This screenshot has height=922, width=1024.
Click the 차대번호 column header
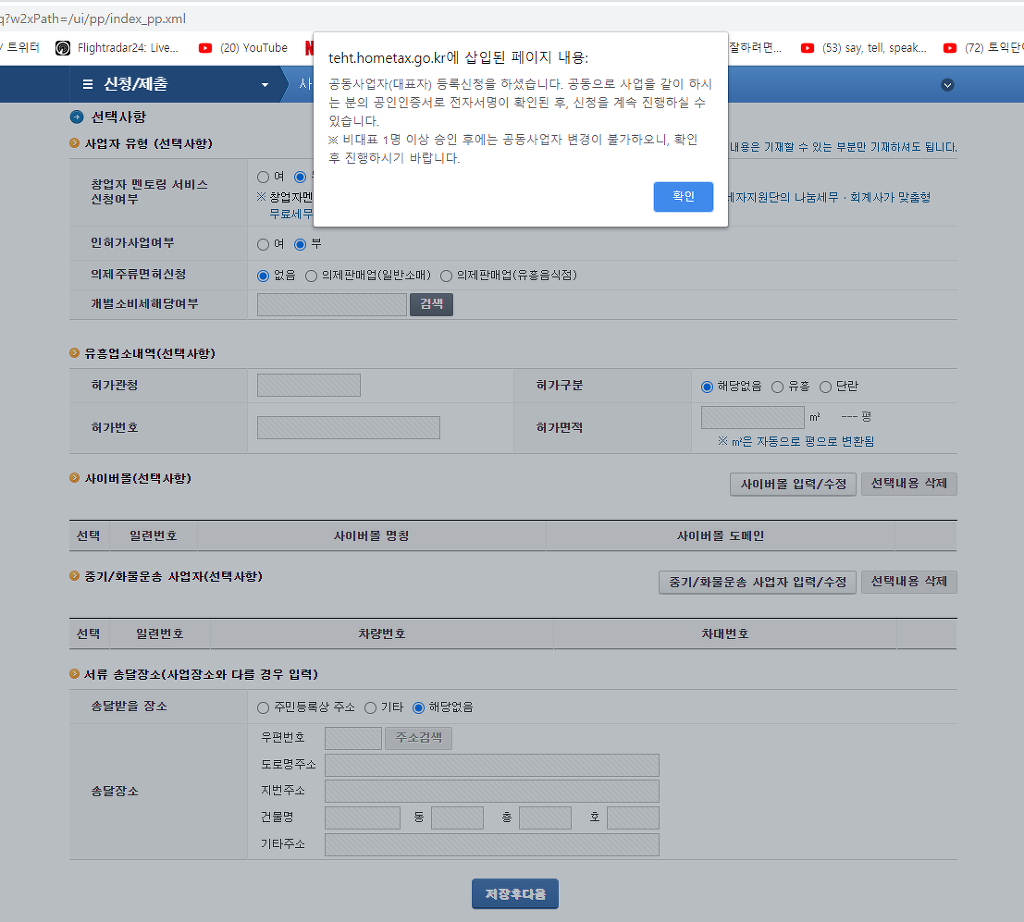coord(725,634)
